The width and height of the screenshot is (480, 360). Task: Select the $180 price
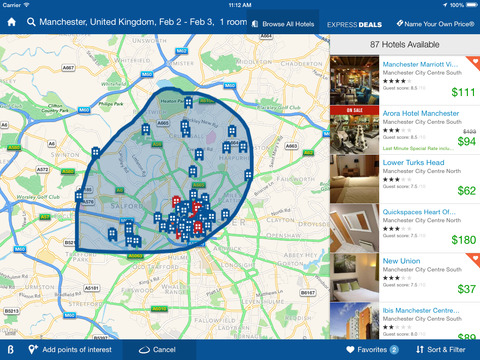[x=463, y=240]
